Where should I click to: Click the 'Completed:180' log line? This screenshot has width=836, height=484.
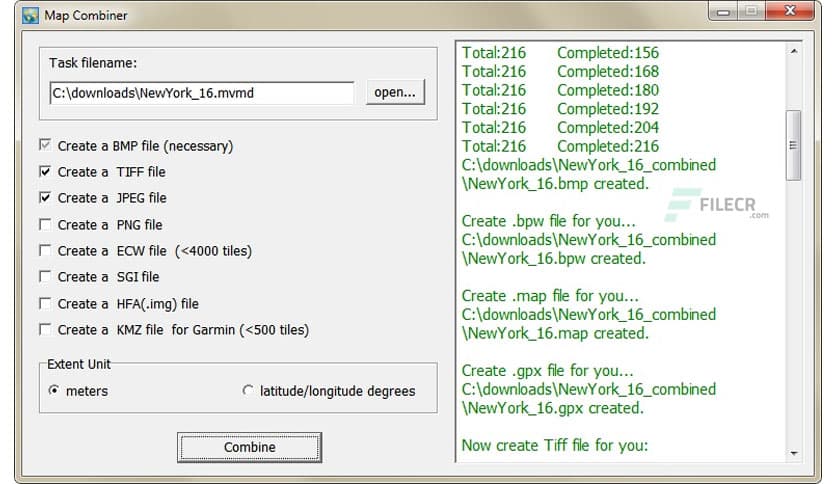608,90
